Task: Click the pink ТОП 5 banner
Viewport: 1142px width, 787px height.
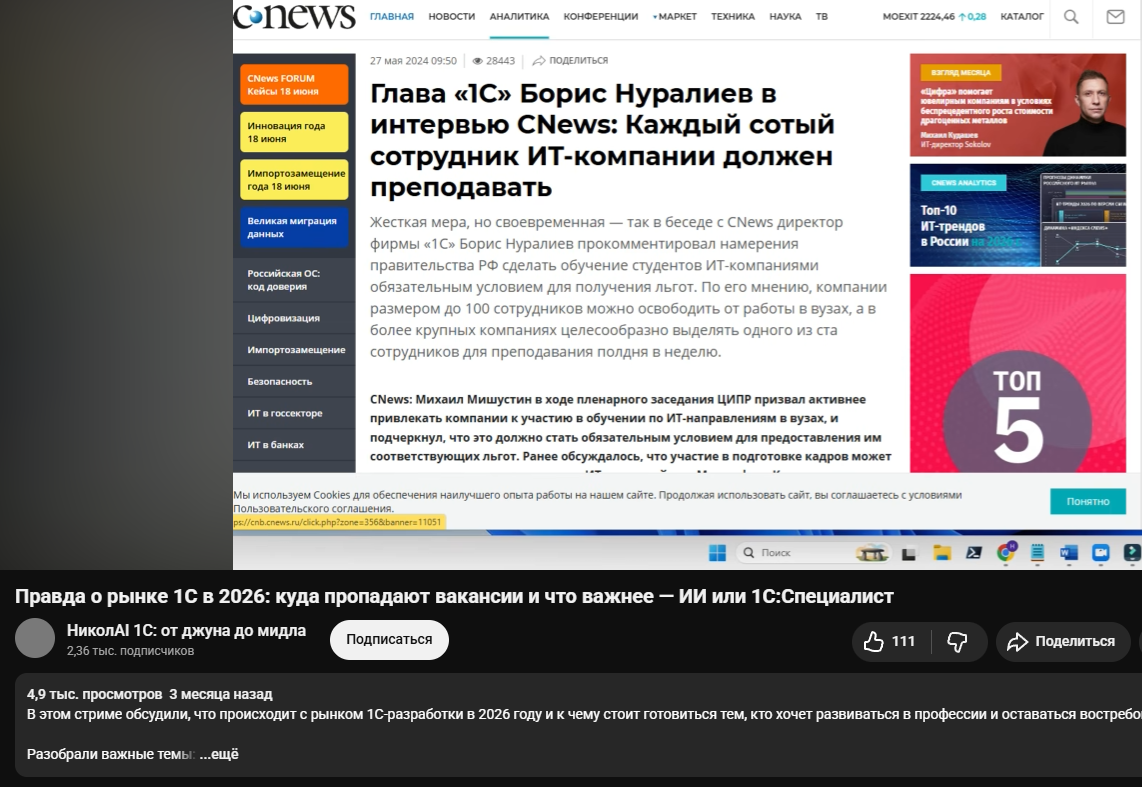Action: pyautogui.click(x=1017, y=373)
